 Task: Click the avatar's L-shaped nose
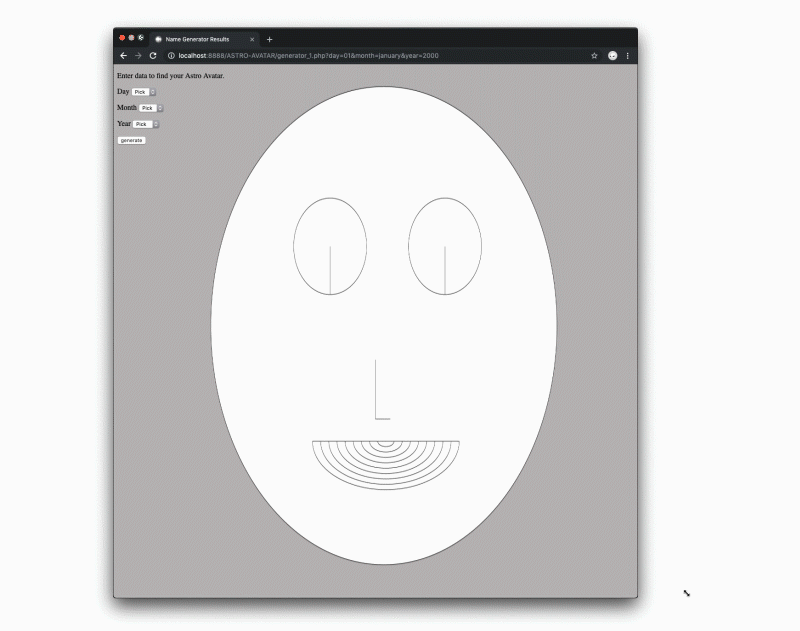[x=382, y=390]
